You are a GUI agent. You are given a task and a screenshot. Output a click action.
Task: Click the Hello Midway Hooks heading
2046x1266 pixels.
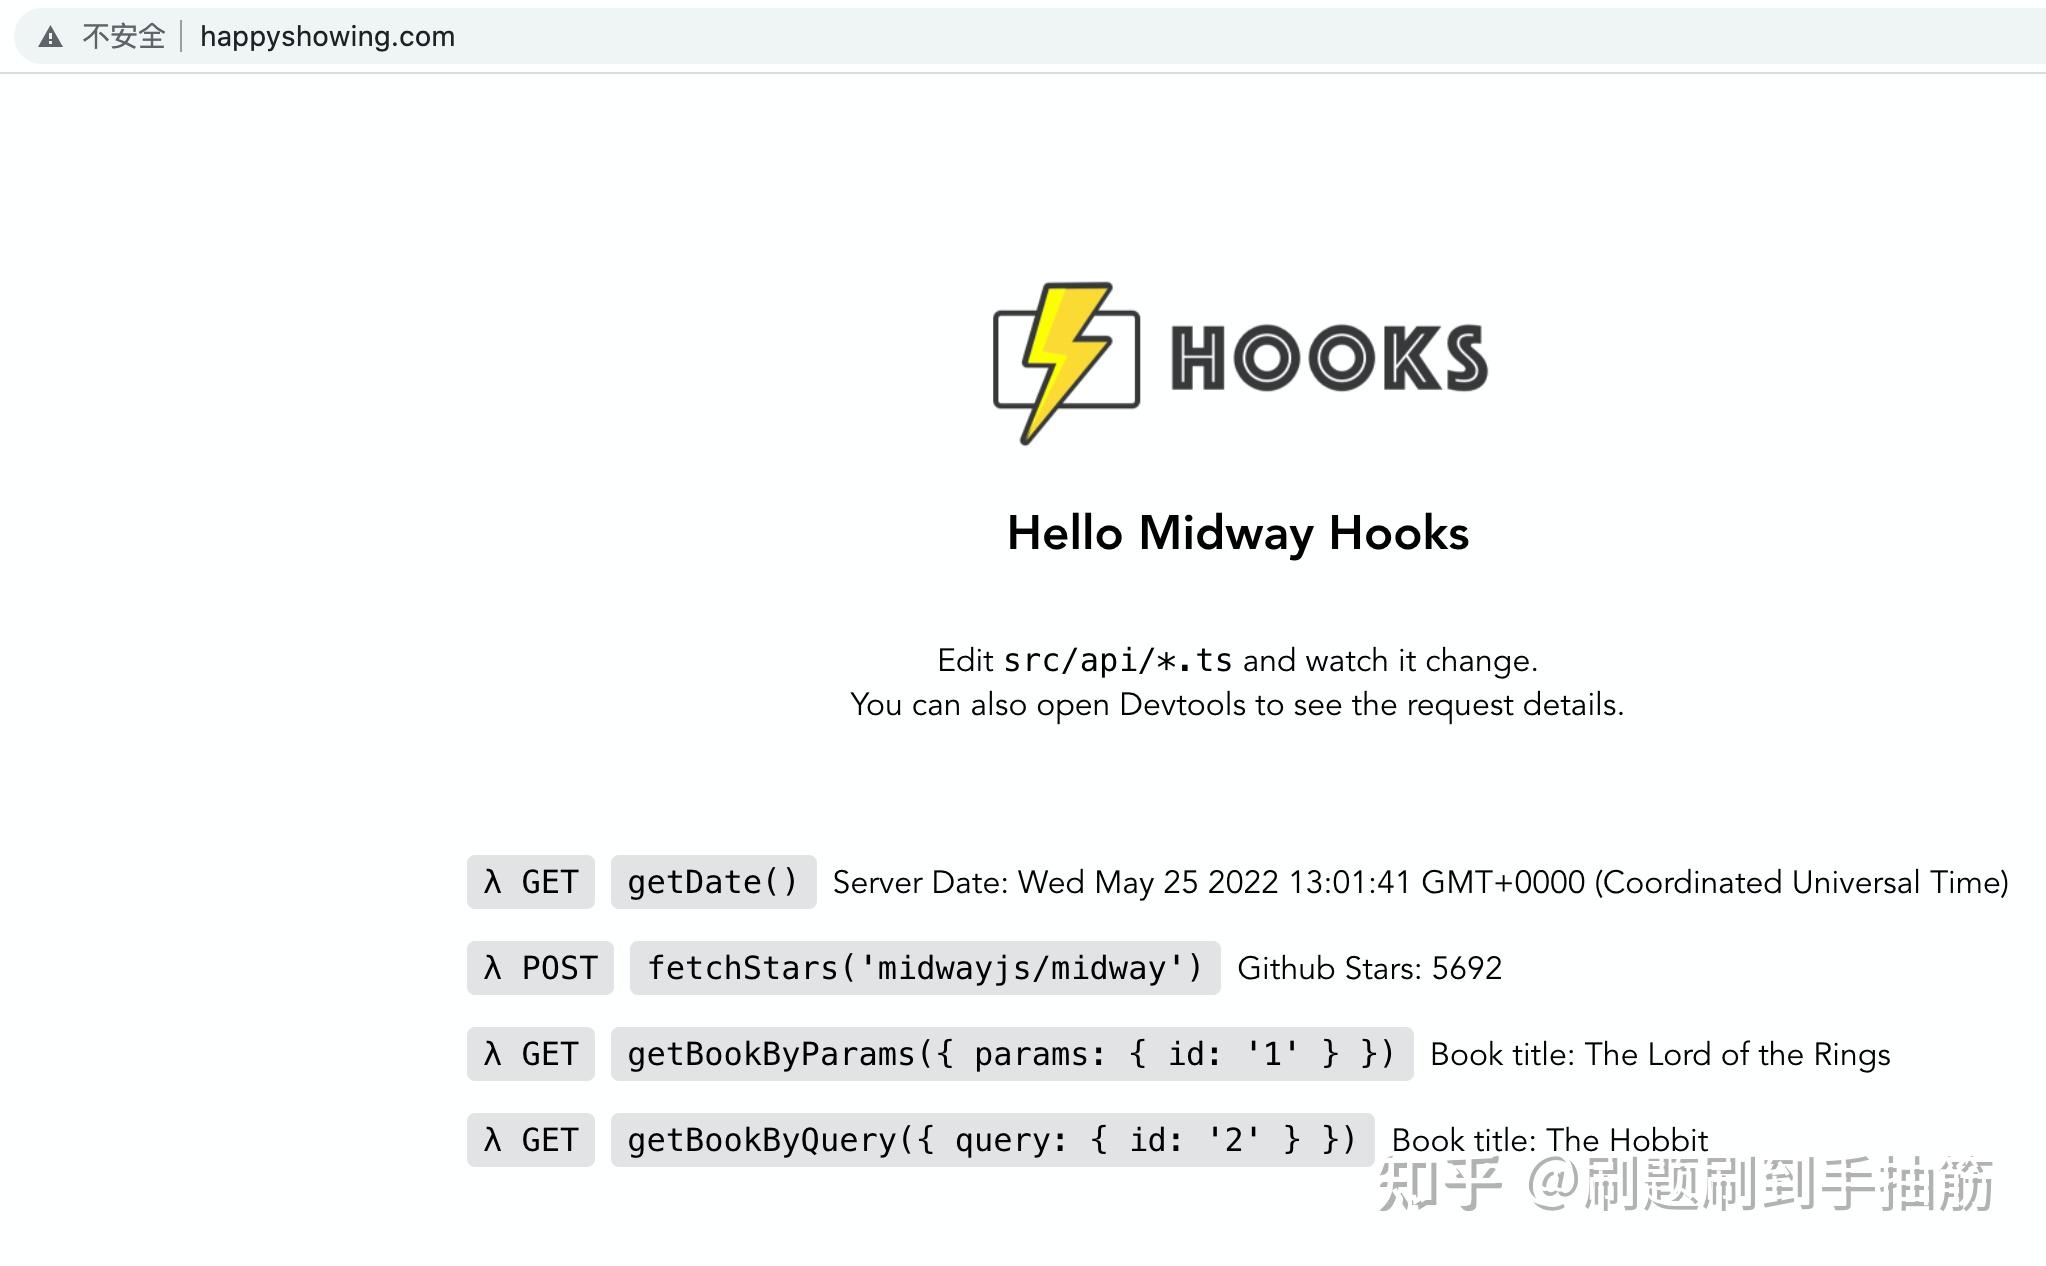click(x=1237, y=534)
